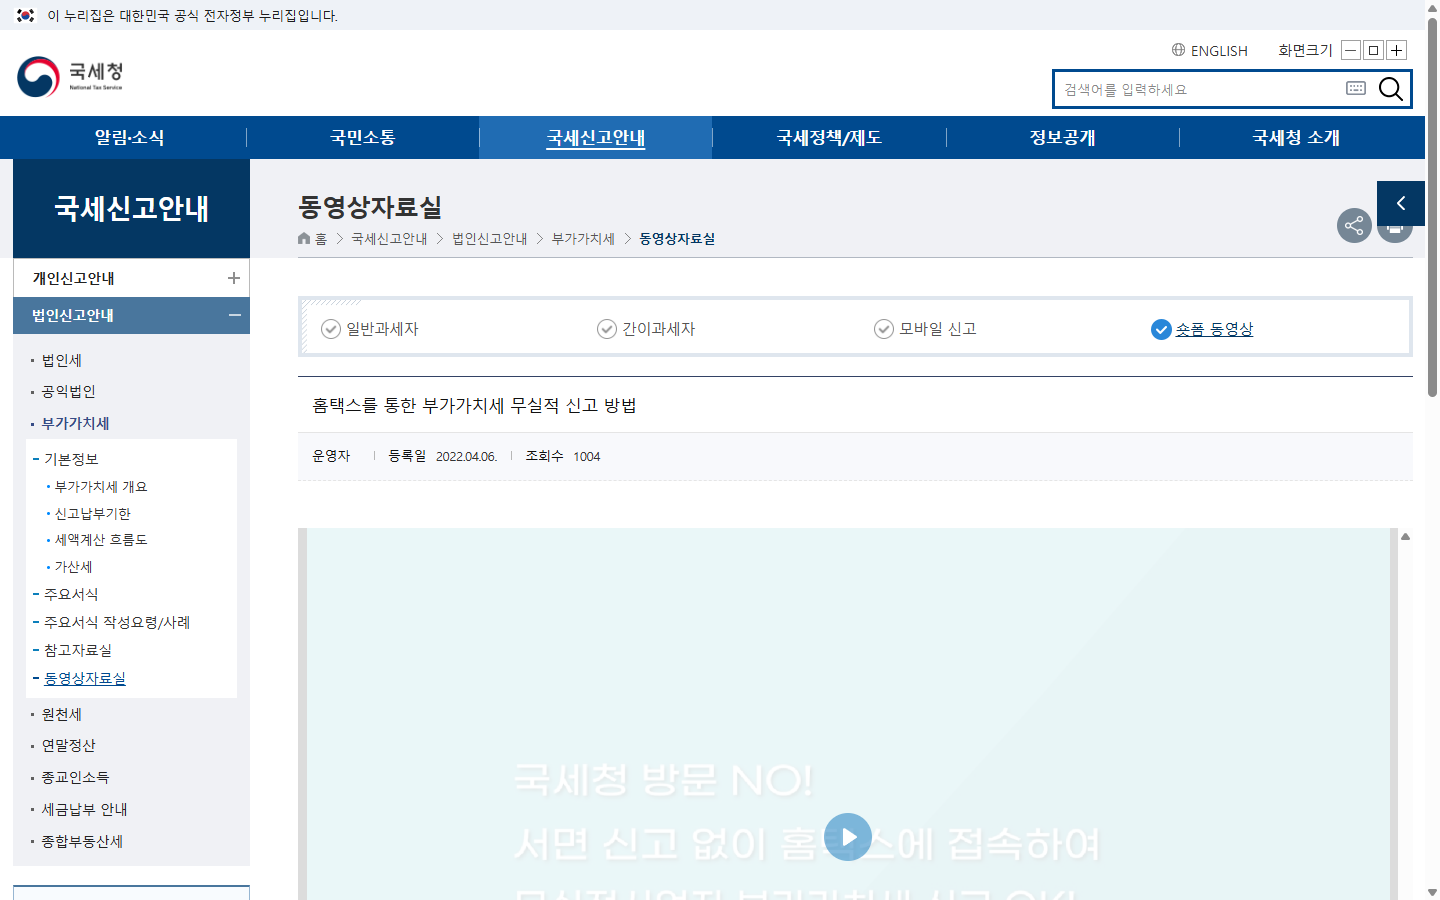The image size is (1440, 900).
Task: Open 동영상자료실 sidebar link
Action: (x=85, y=678)
